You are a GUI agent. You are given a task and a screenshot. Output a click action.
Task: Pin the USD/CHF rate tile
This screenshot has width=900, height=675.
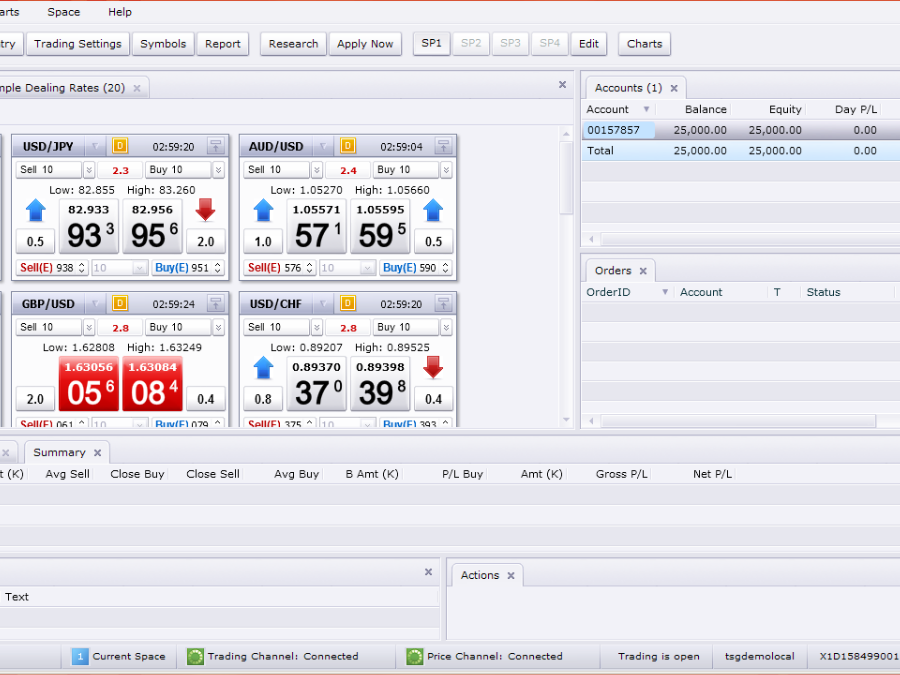click(x=444, y=303)
